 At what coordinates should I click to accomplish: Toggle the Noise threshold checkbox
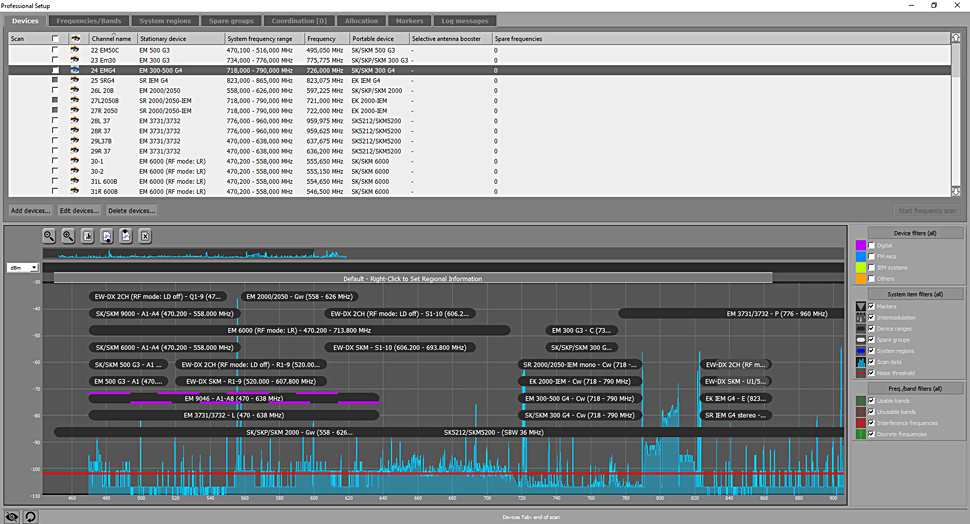872,373
